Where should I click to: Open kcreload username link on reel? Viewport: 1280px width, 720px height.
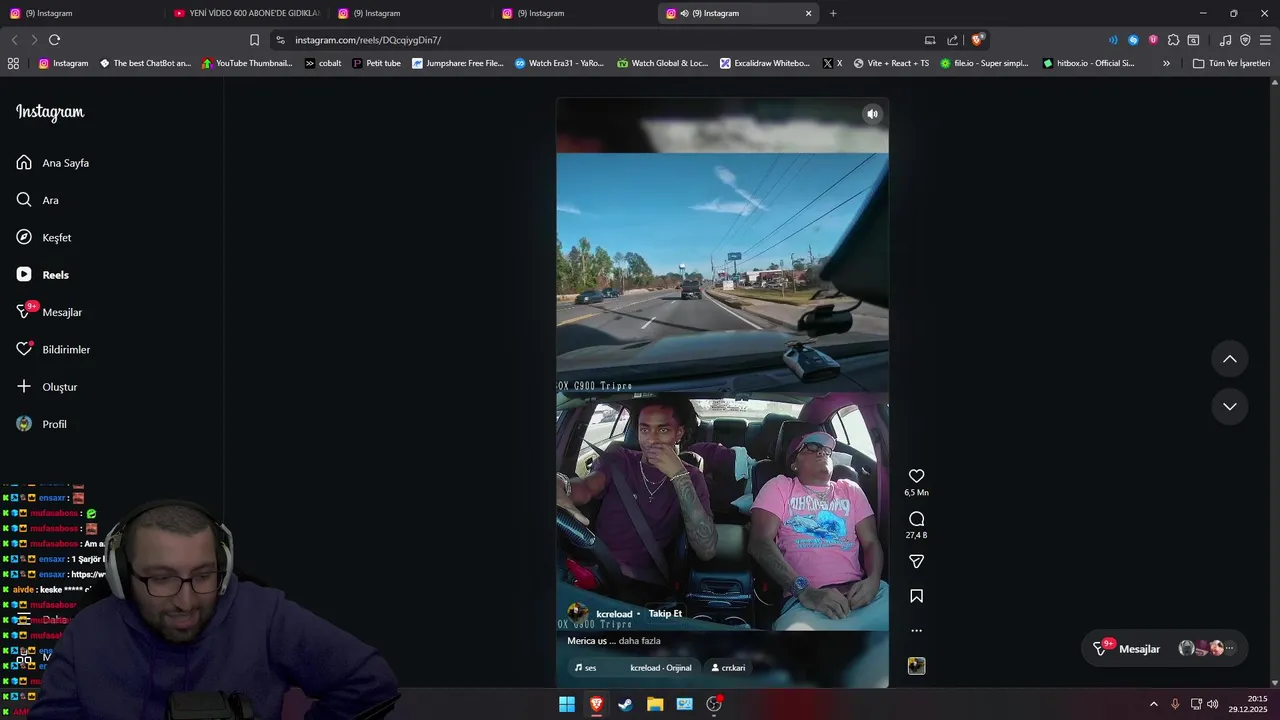[614, 614]
